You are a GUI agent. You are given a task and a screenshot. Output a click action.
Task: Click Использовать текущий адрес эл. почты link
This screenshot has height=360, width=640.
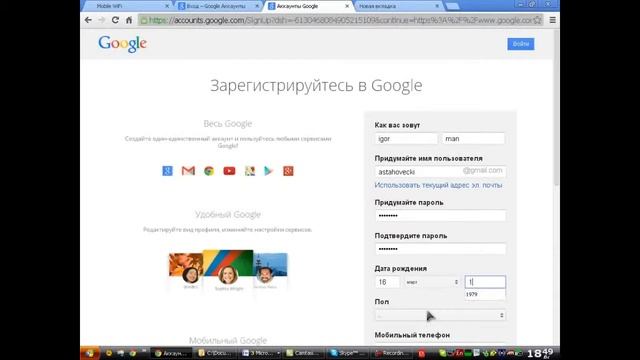pos(438,185)
